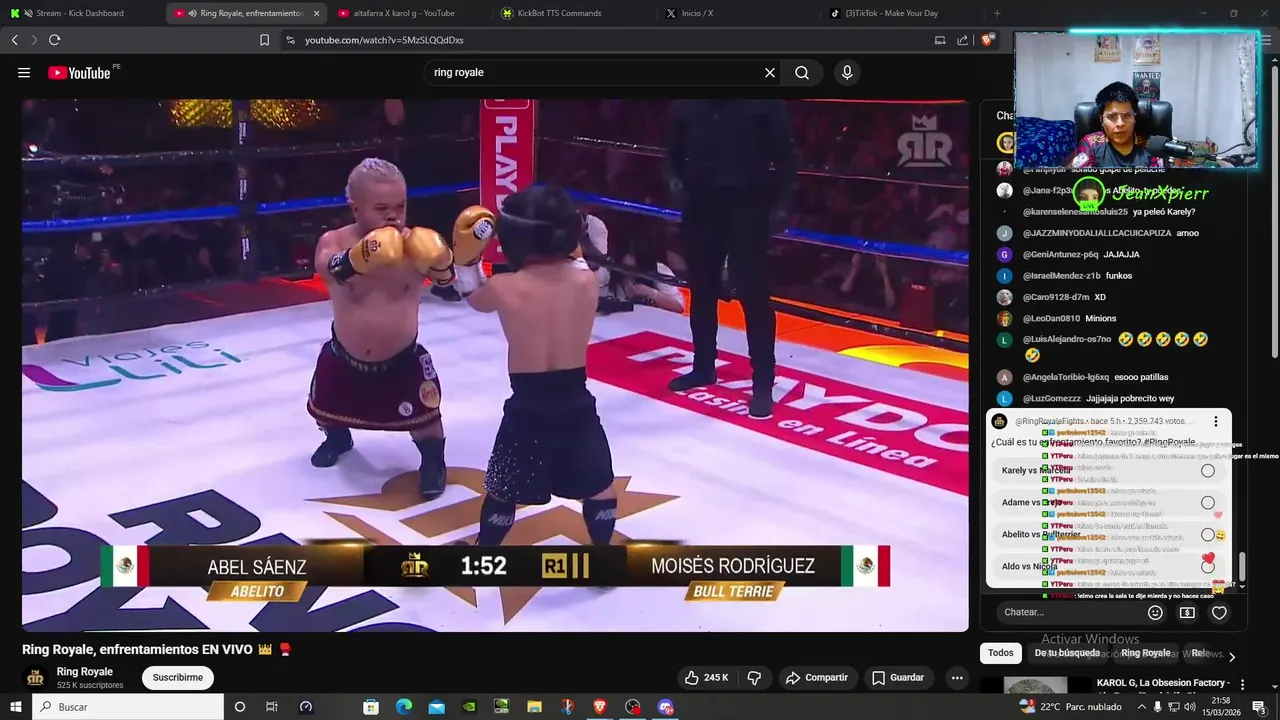
Task: Expand the hidden system tray icons
Action: pos(1142,707)
